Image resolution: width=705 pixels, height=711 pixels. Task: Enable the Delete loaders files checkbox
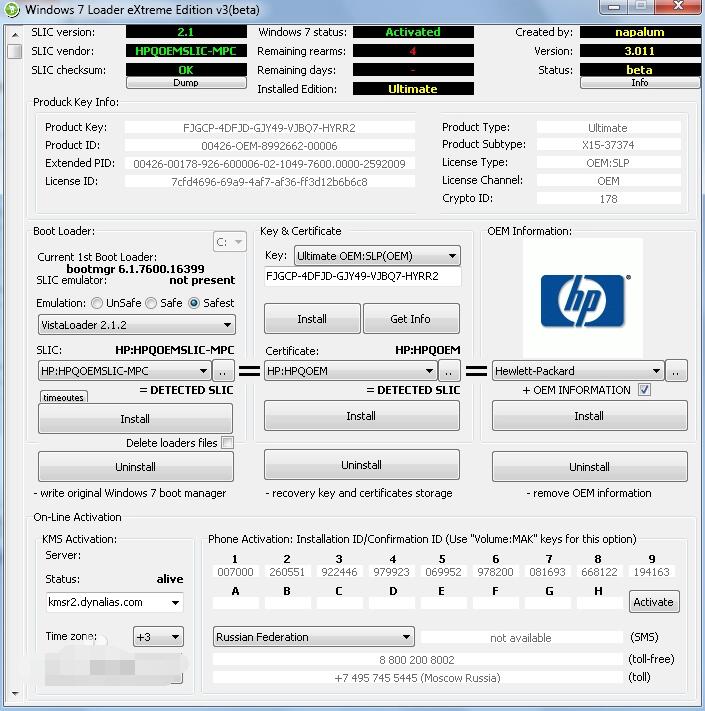click(x=227, y=443)
